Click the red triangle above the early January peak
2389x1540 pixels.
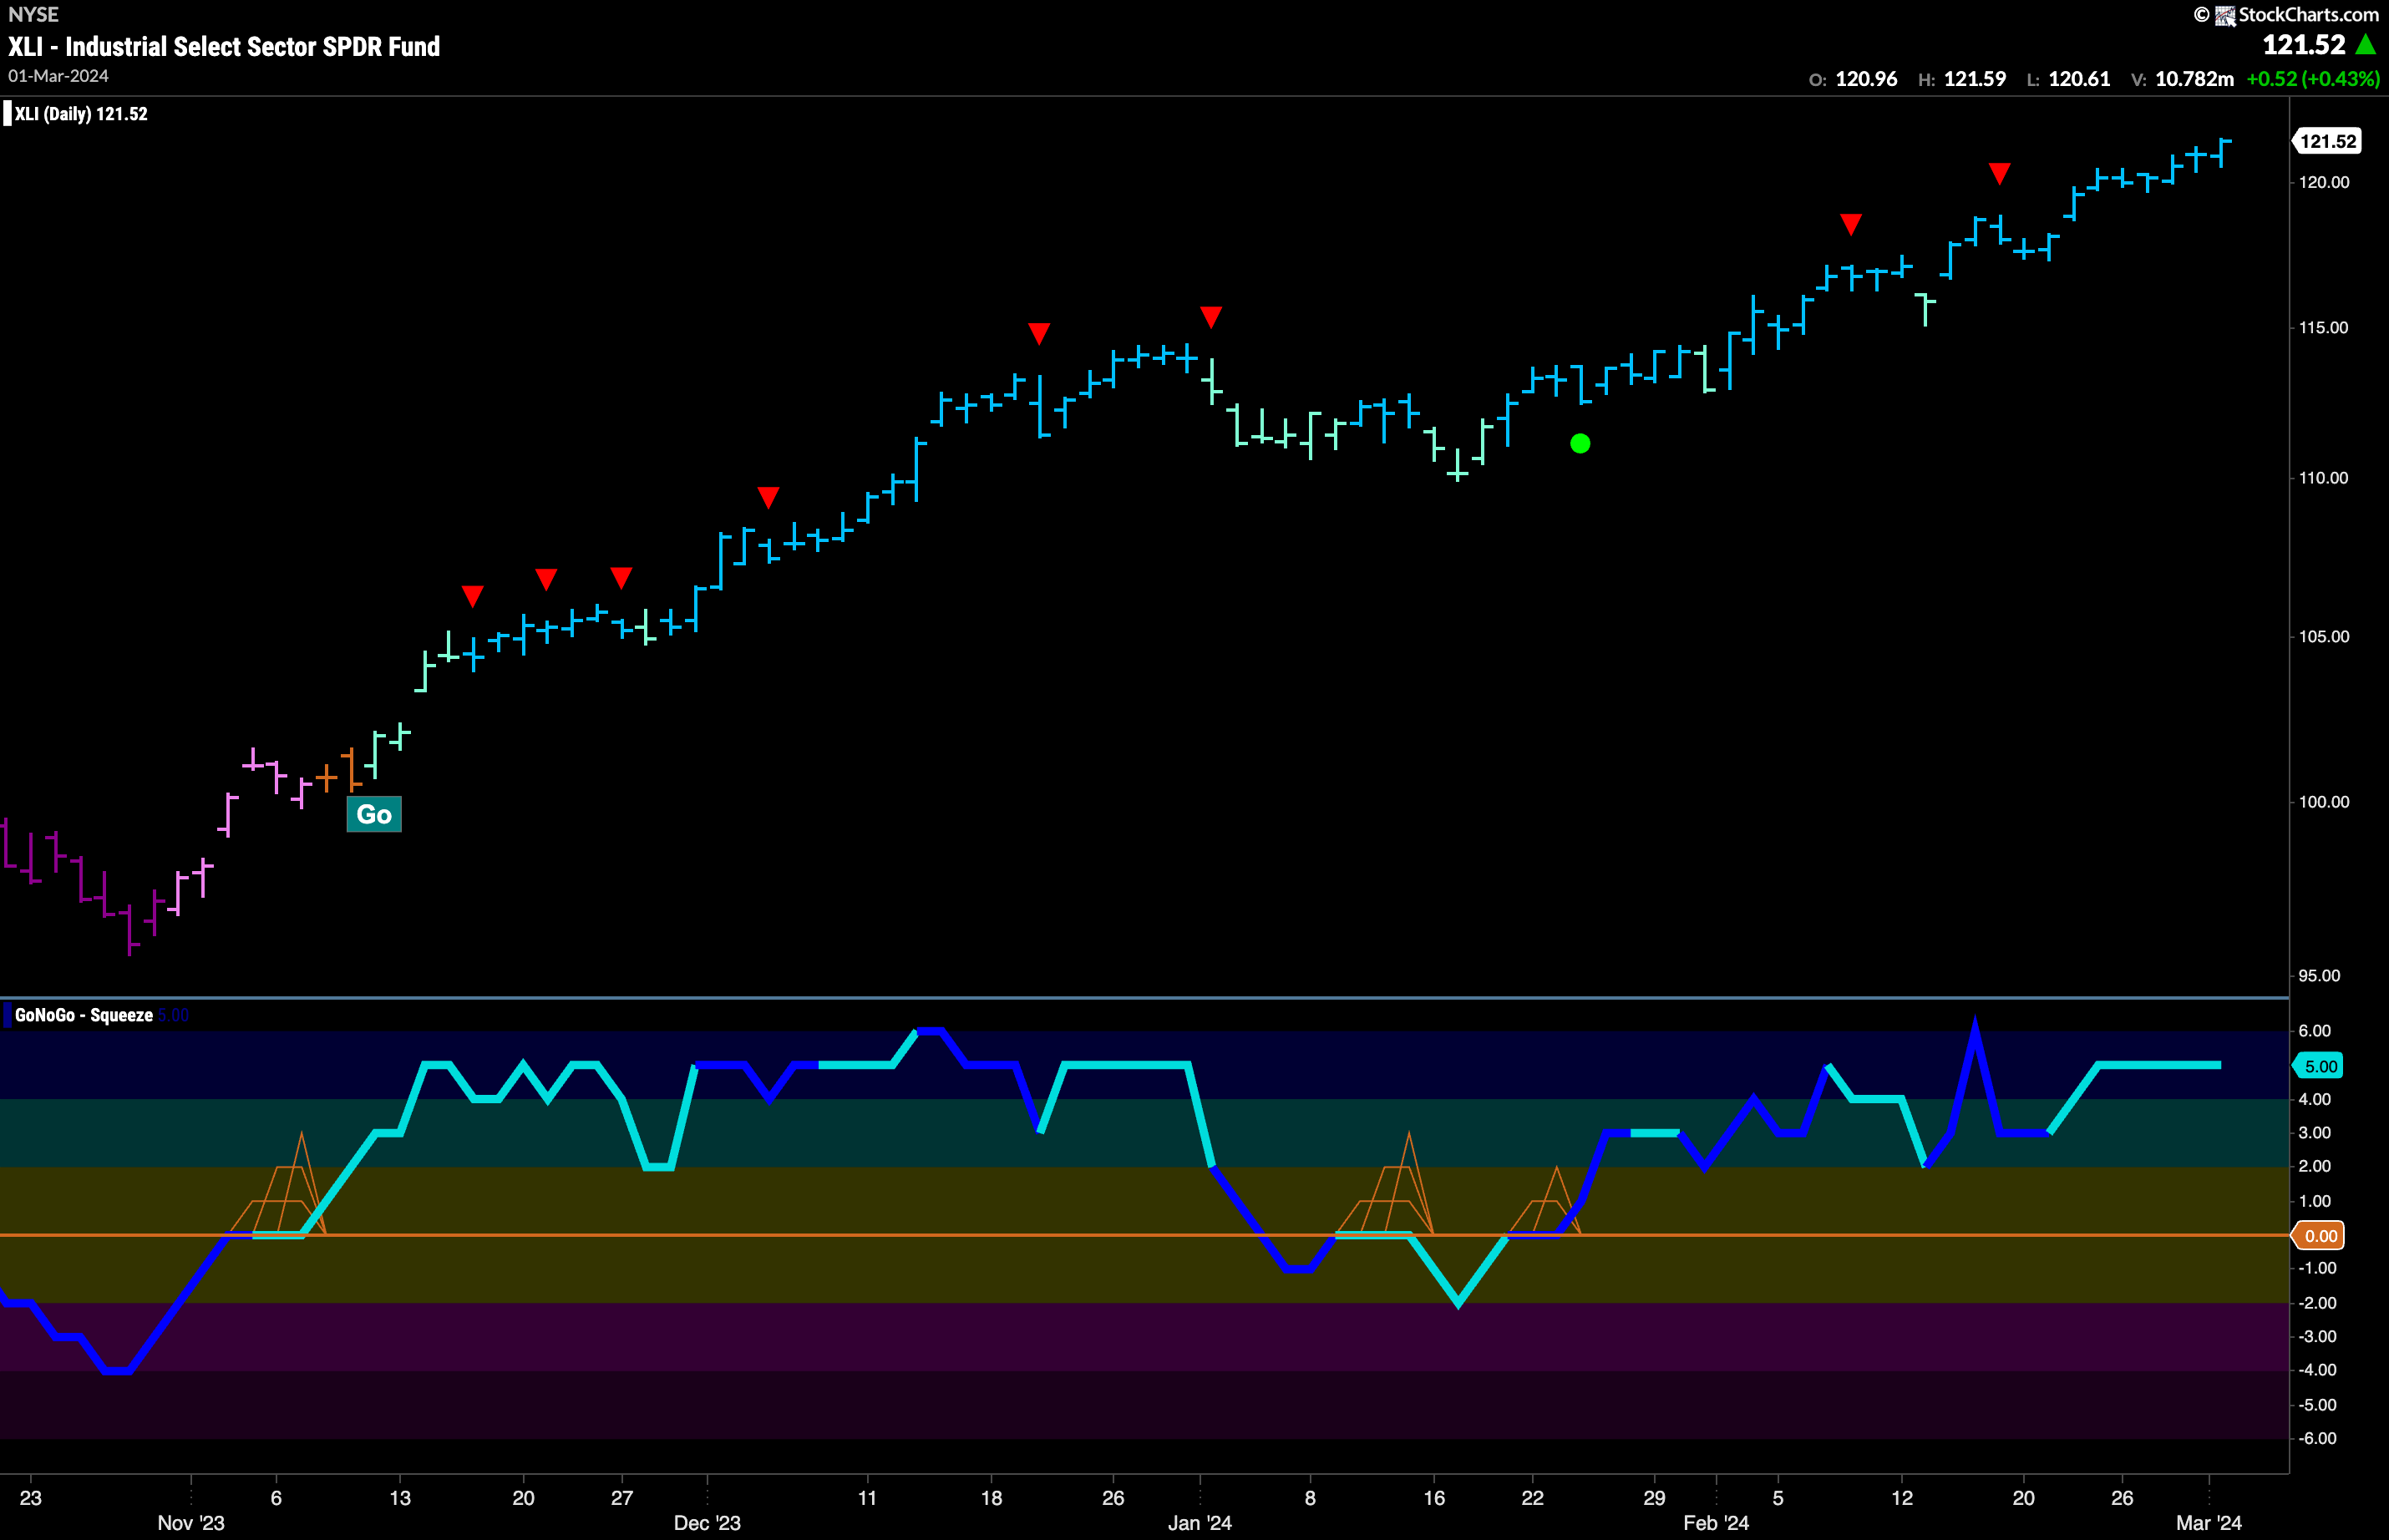coord(1211,317)
